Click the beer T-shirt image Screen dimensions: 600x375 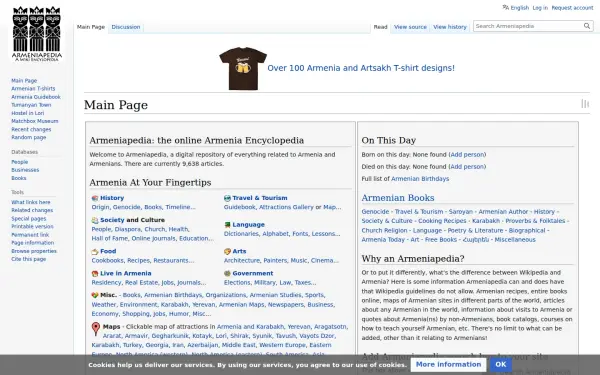tap(243, 68)
